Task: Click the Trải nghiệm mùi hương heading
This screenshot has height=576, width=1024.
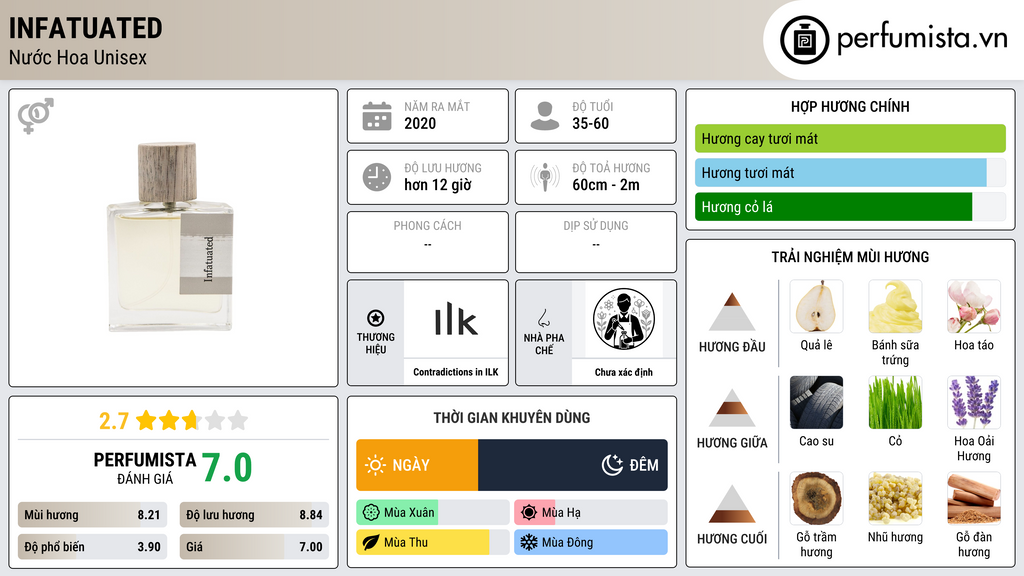Action: click(850, 257)
